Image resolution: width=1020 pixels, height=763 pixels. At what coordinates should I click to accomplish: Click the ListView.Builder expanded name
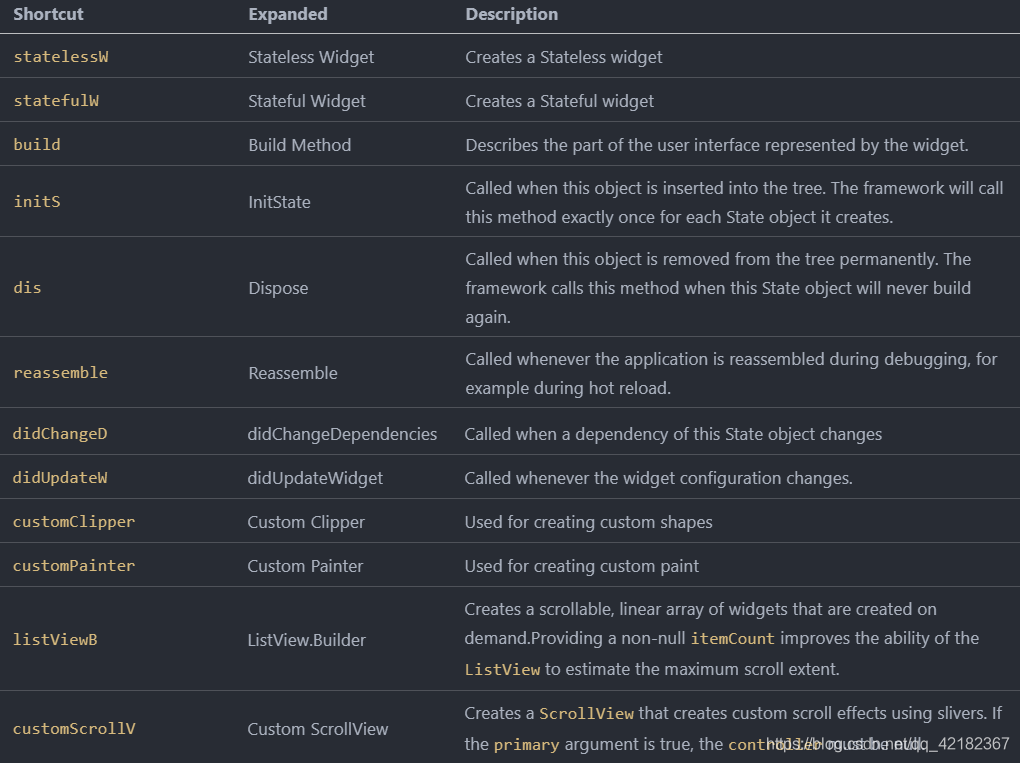[x=307, y=640]
